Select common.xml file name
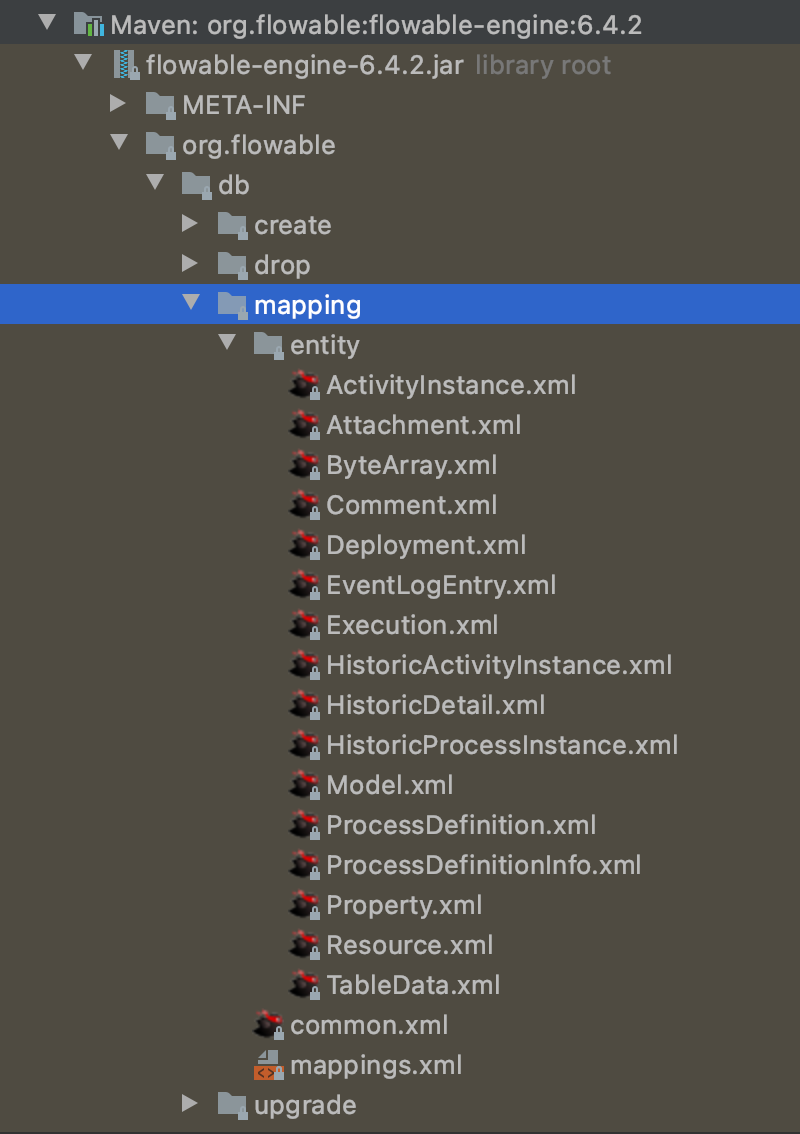Image resolution: width=800 pixels, height=1134 pixels. pyautogui.click(x=370, y=1026)
